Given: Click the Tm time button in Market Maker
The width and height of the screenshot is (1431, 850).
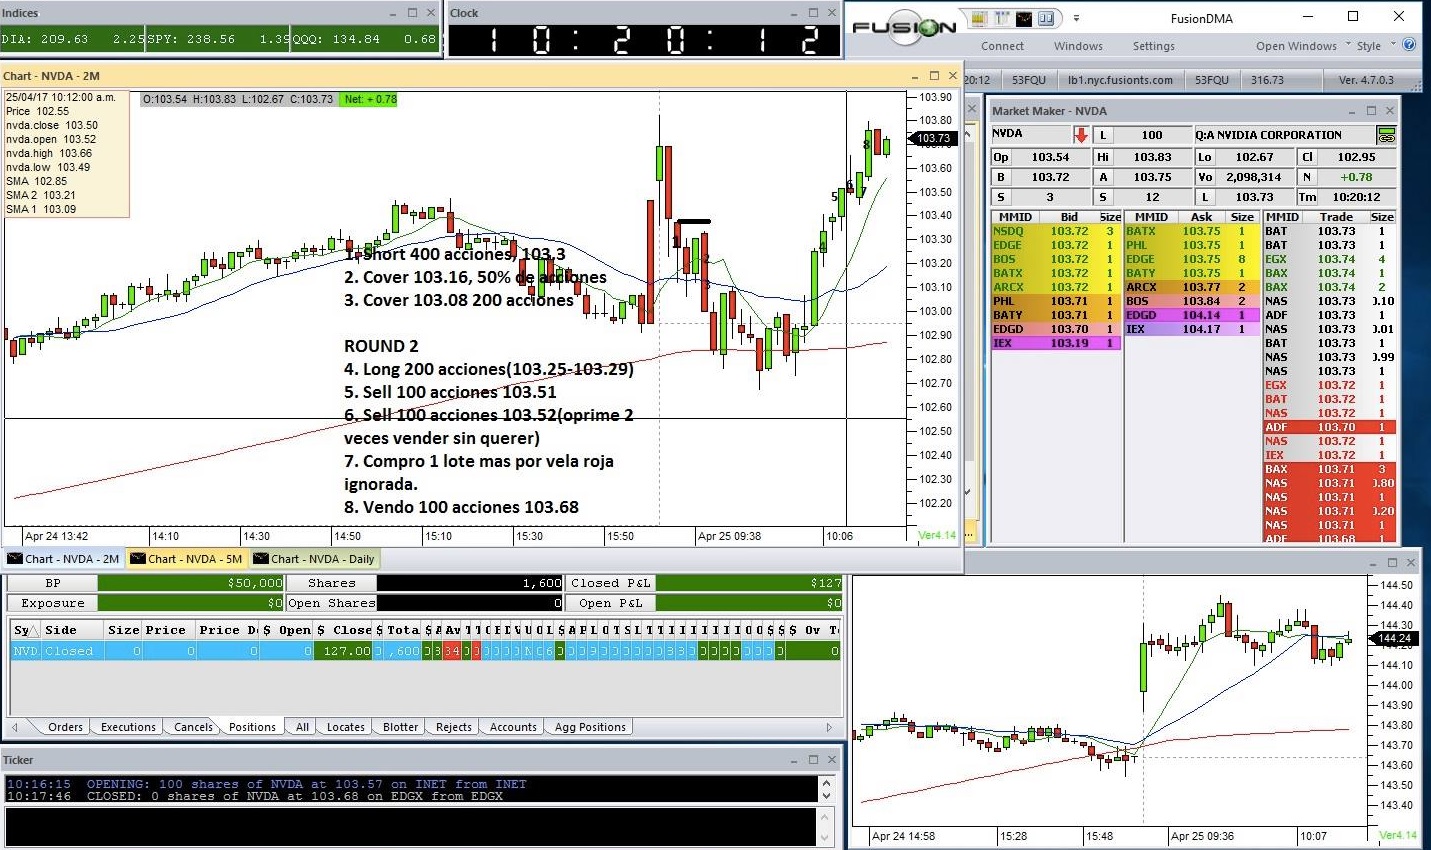Looking at the screenshot, I should coord(1307,197).
